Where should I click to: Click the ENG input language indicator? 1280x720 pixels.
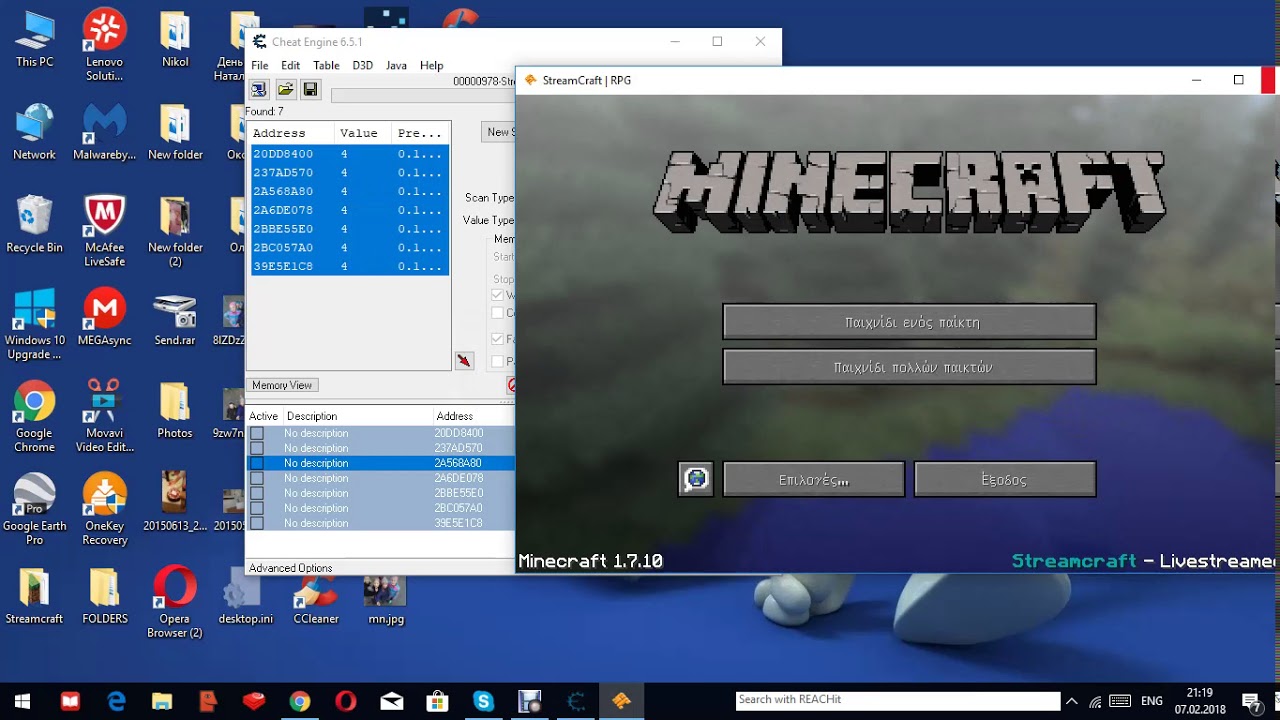[x=1152, y=701]
